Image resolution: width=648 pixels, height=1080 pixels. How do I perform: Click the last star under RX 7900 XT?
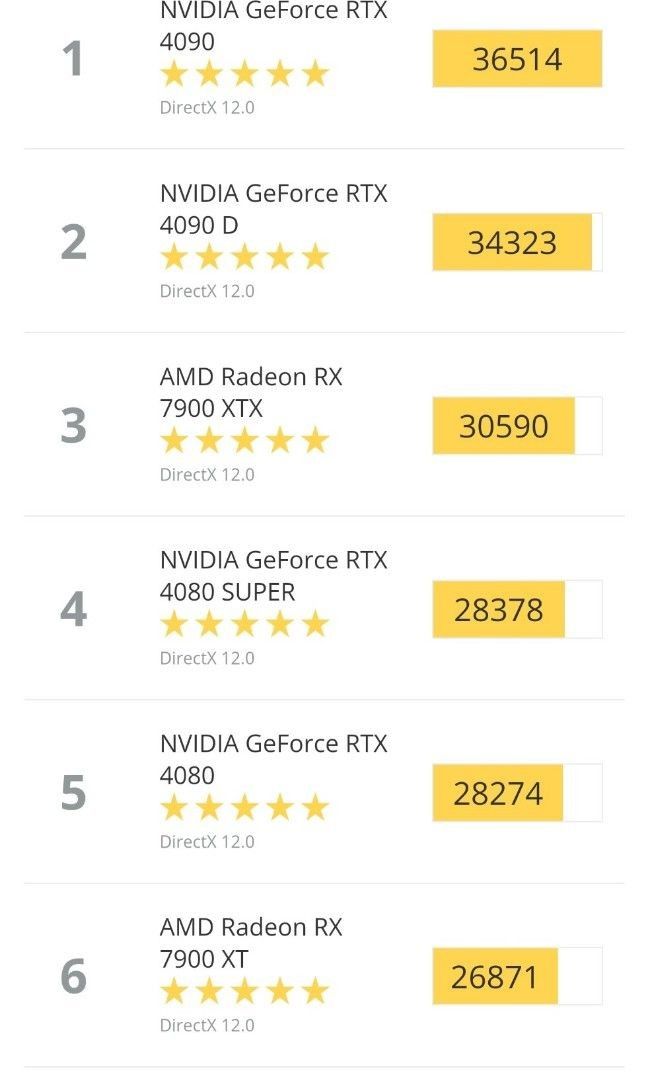(314, 990)
